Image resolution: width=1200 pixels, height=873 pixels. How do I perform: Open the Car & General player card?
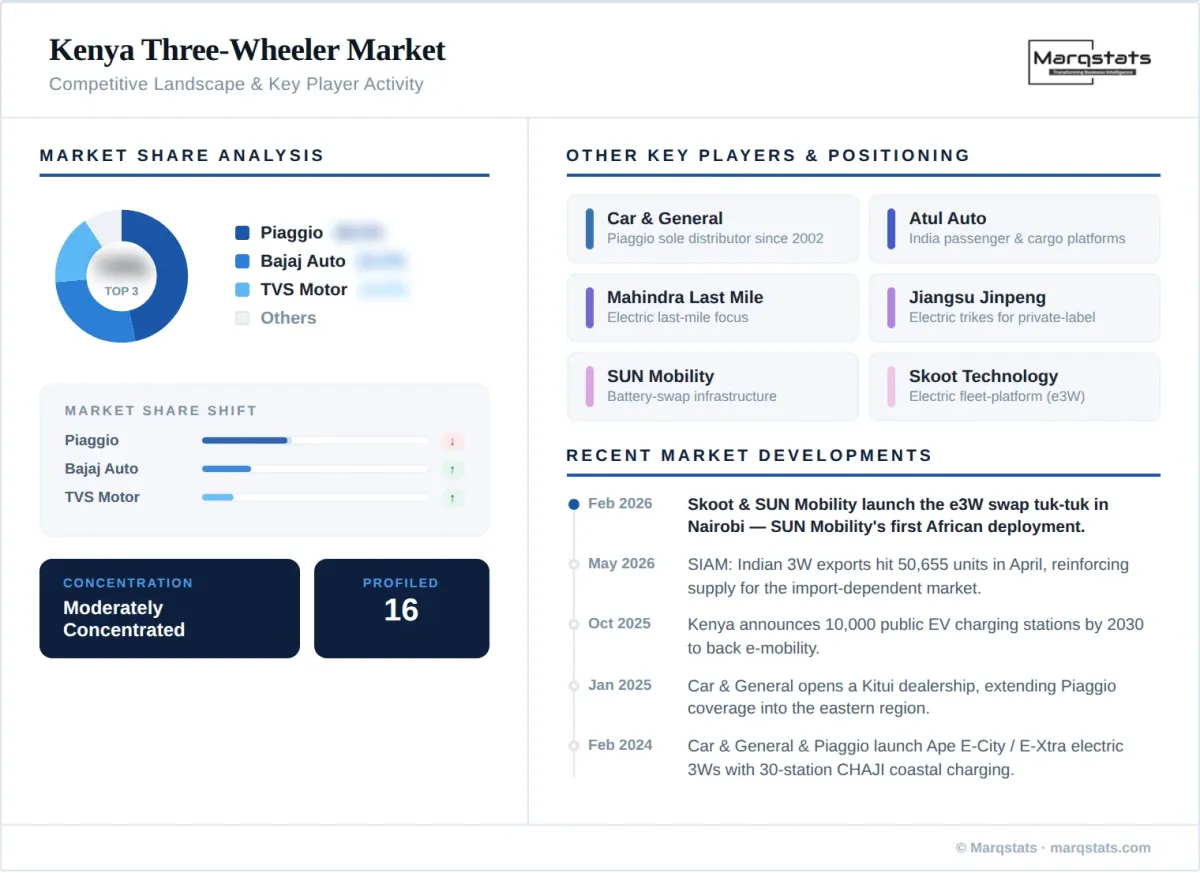click(x=712, y=228)
